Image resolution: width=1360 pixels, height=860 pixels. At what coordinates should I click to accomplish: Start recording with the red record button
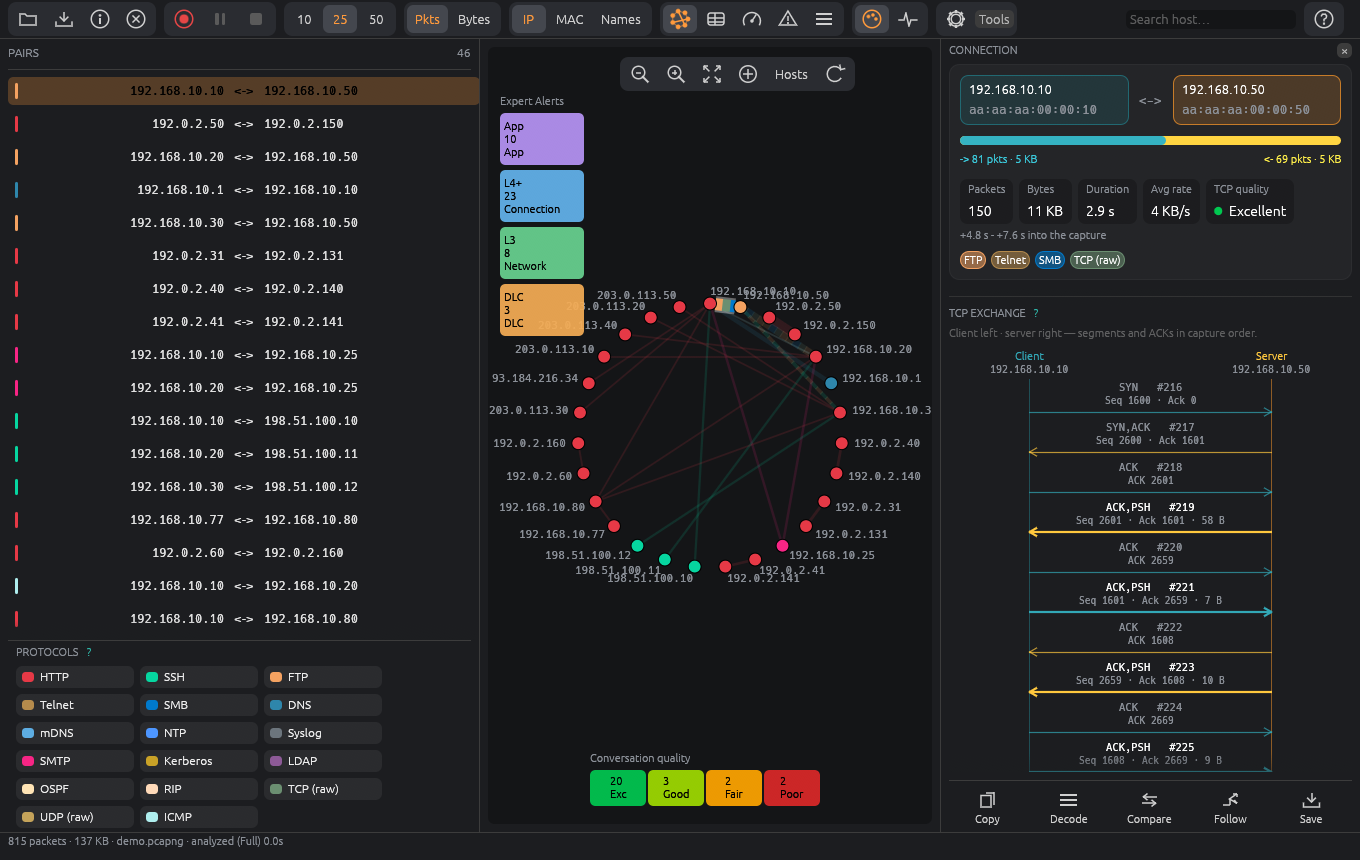click(184, 19)
